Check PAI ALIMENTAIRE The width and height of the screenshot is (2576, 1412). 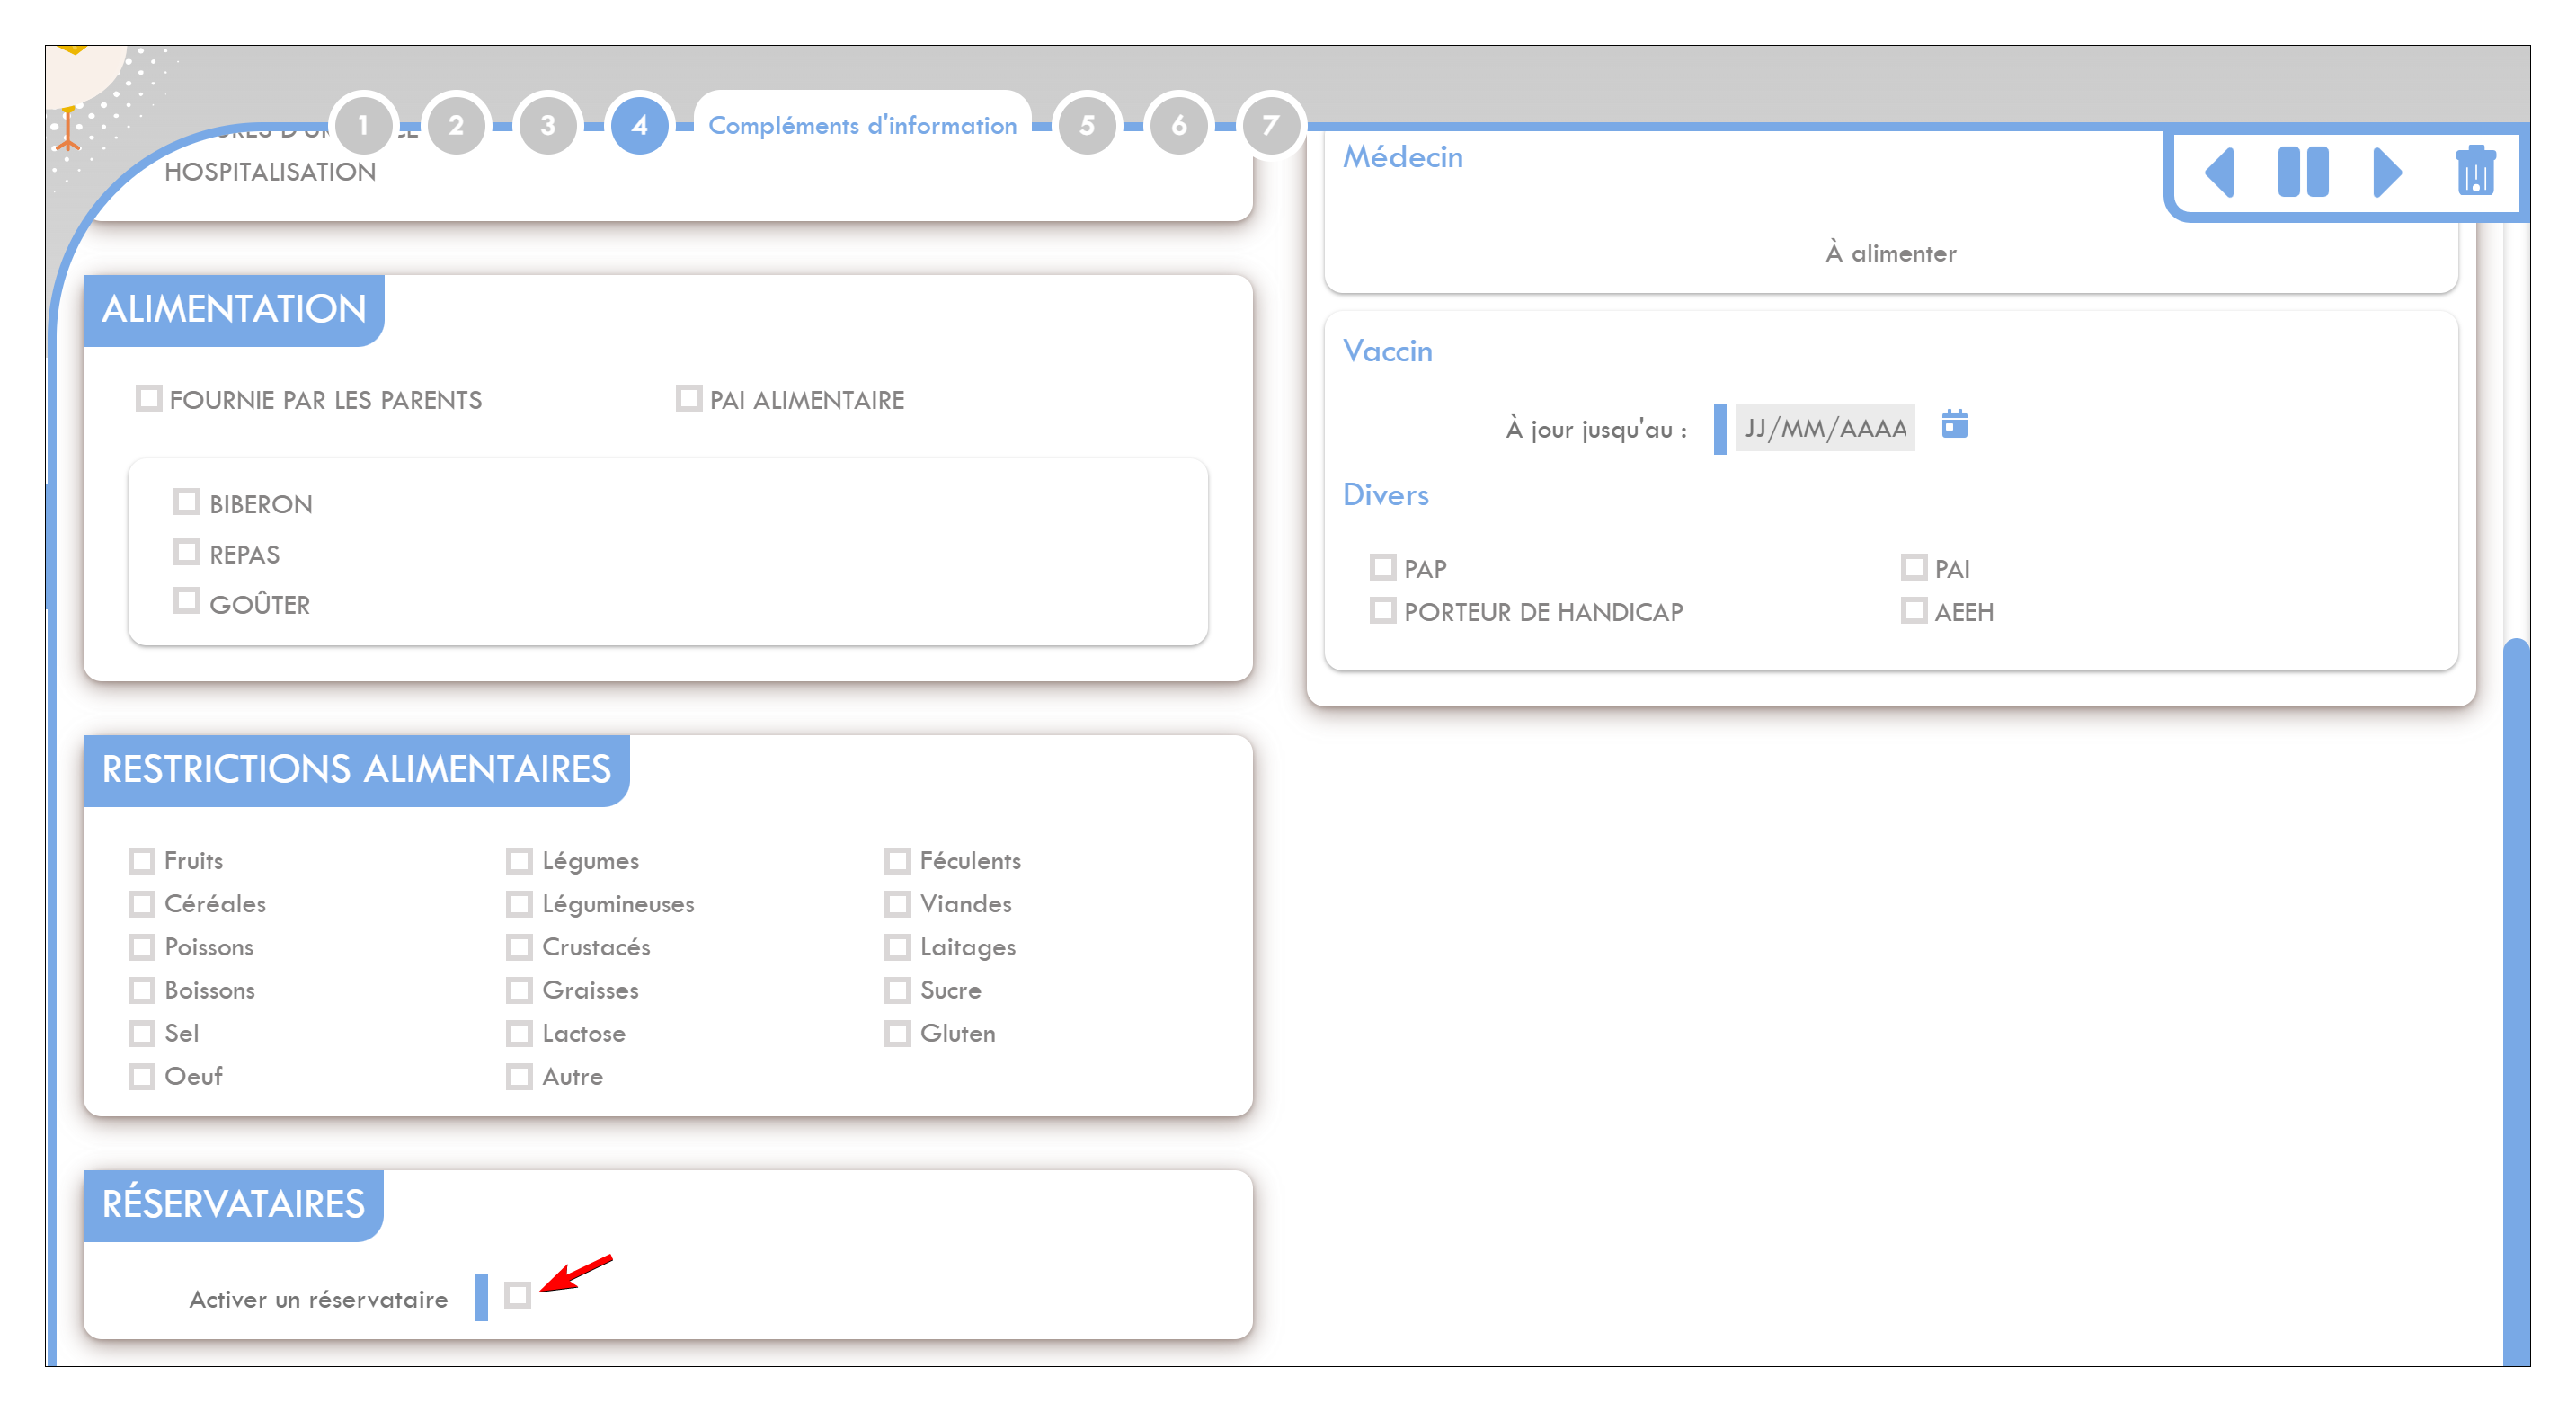point(689,398)
